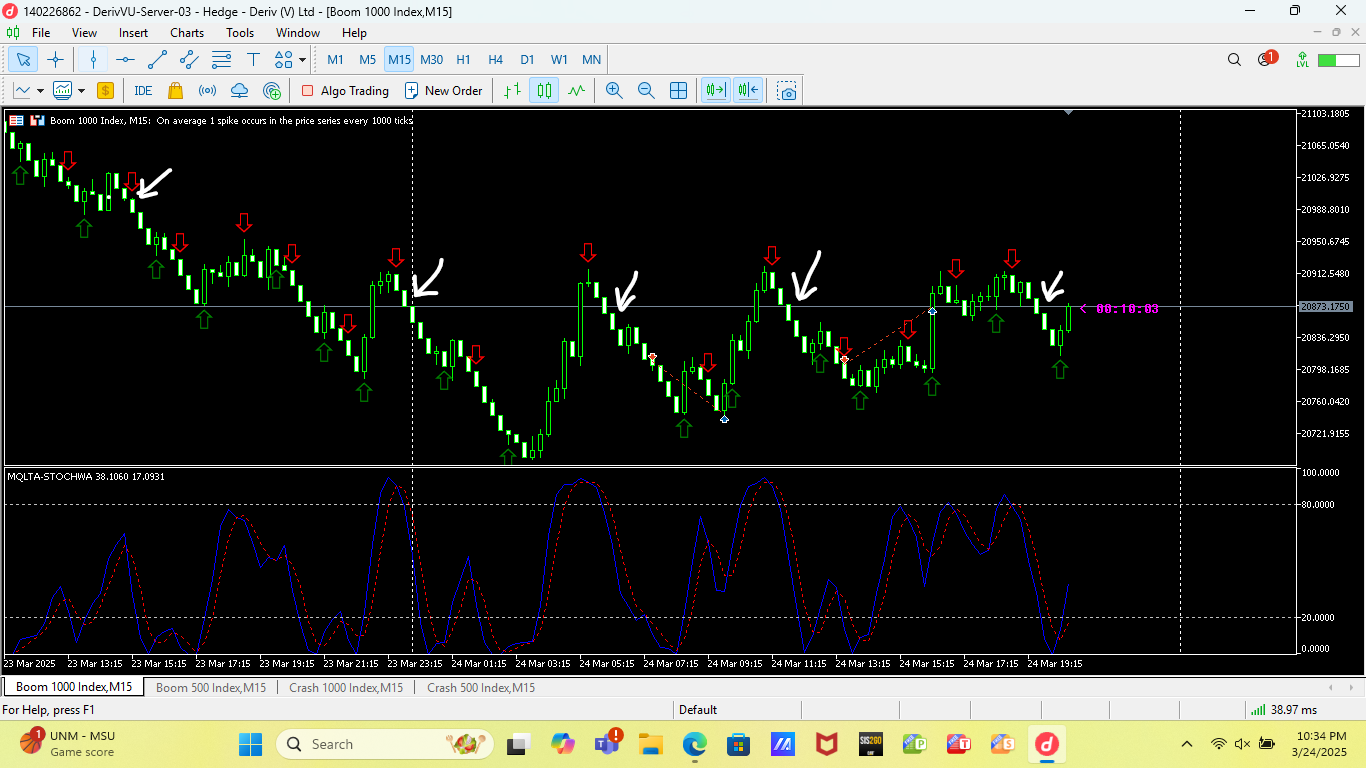This screenshot has width=1366, height=768.
Task: Select the H4 timeframe
Action: (x=495, y=59)
